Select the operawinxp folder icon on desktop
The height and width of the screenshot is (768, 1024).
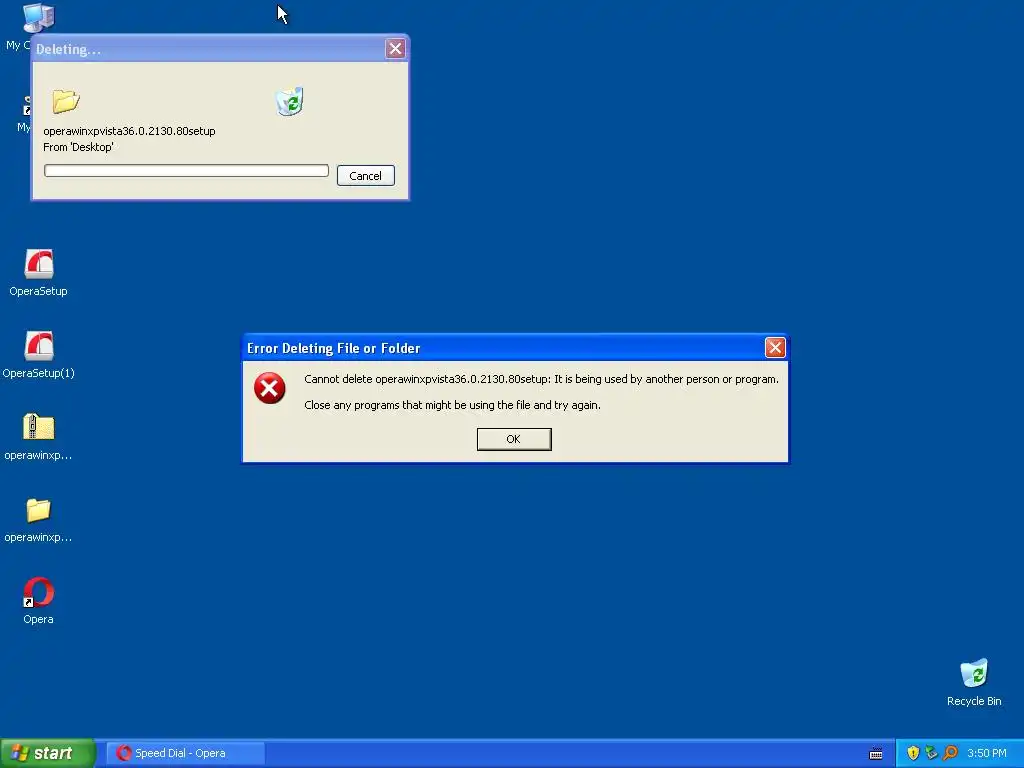click(39, 519)
